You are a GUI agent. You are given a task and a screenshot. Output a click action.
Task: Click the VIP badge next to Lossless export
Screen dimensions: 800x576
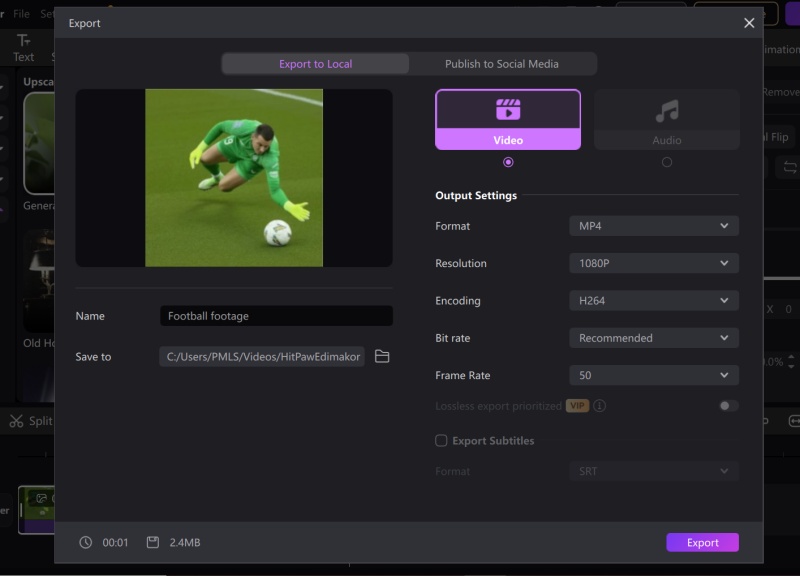pos(577,406)
